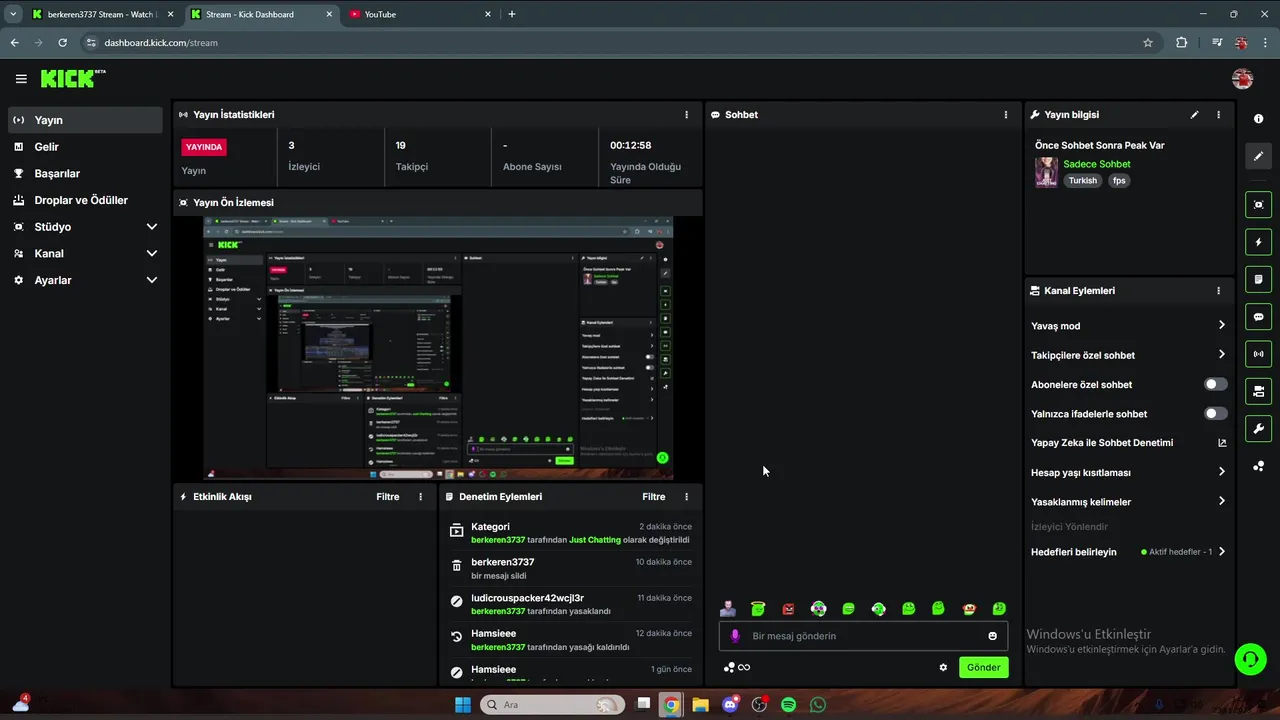Click ludicrouspacker42wcjl3r in moderation log
The image size is (1280, 720).
point(527,598)
